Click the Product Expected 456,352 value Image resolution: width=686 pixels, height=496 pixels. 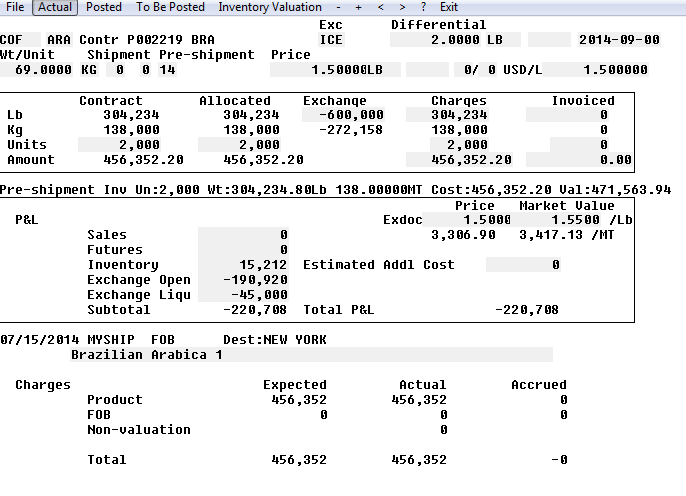pyautogui.click(x=299, y=400)
